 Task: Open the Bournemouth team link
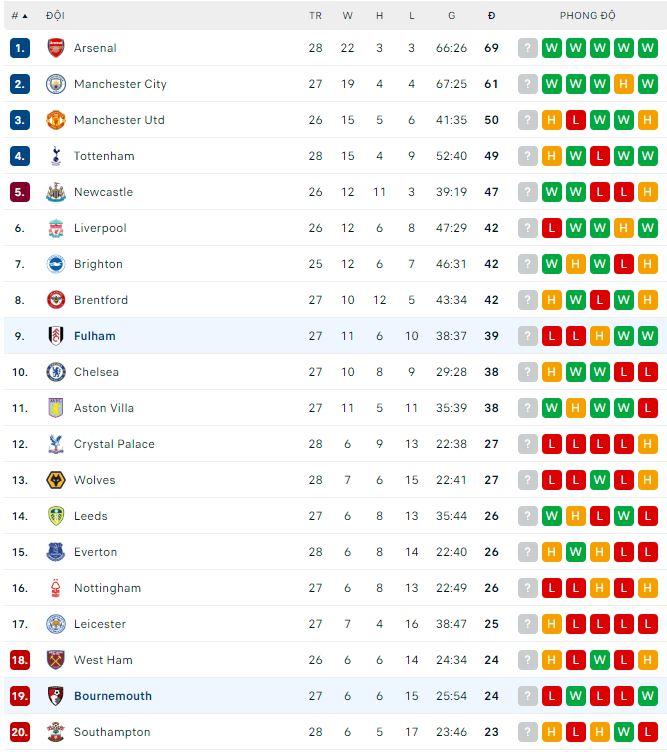coord(113,696)
